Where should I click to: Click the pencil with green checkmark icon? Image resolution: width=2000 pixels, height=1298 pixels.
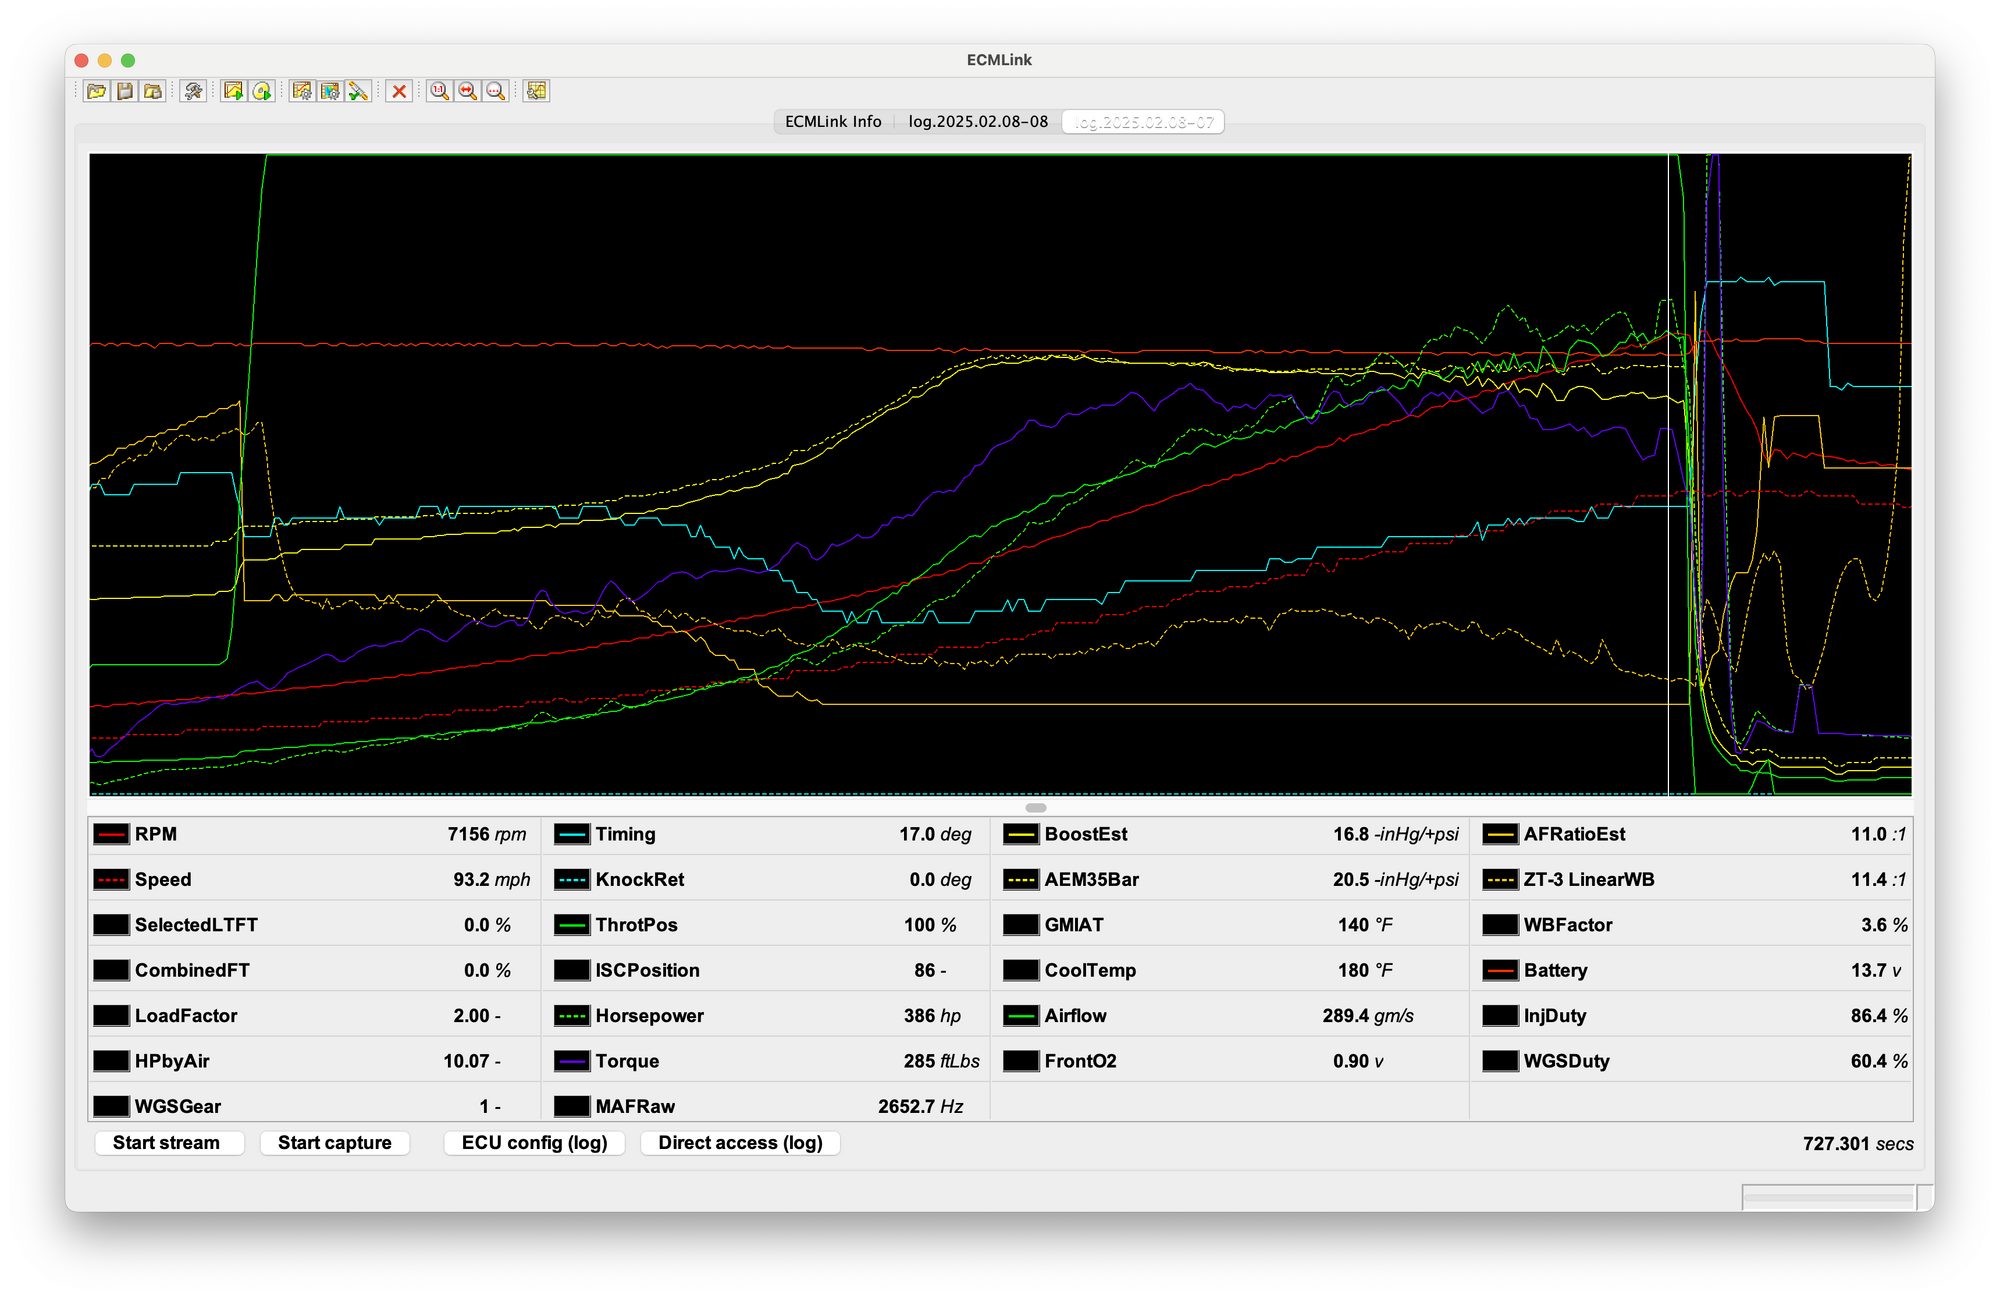pyautogui.click(x=358, y=91)
